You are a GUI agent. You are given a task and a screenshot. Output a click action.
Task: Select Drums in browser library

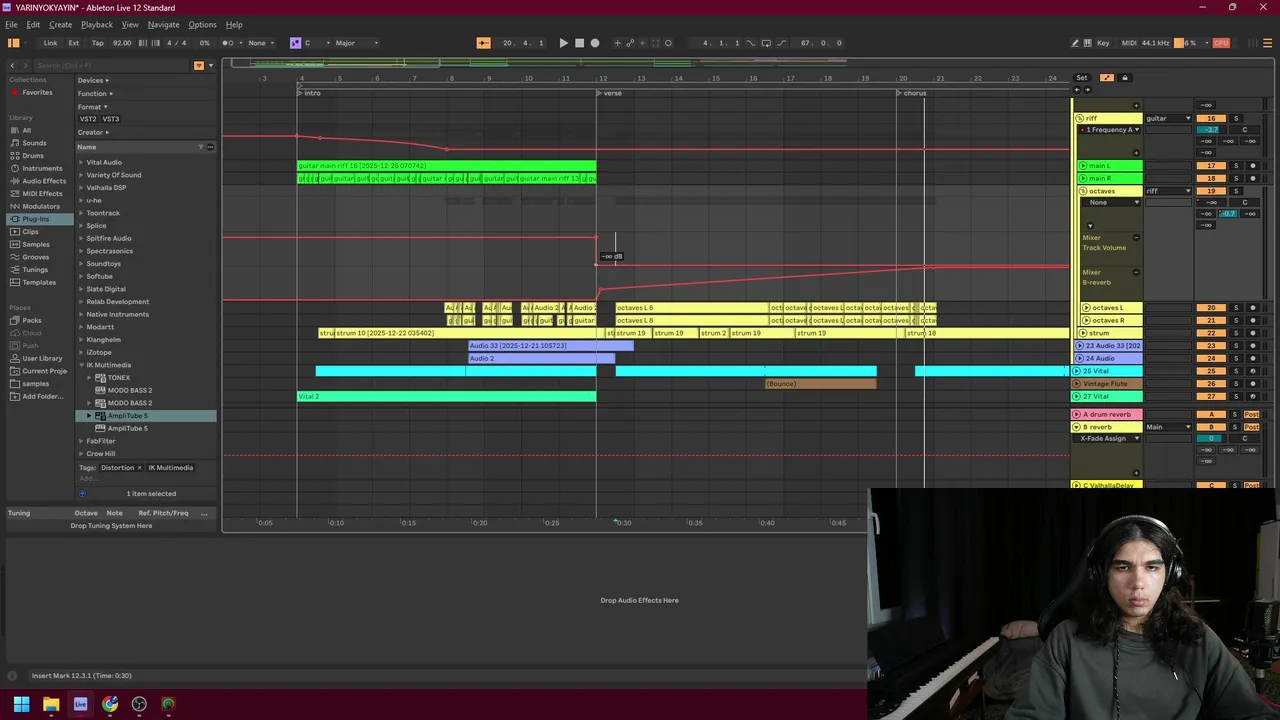point(33,156)
